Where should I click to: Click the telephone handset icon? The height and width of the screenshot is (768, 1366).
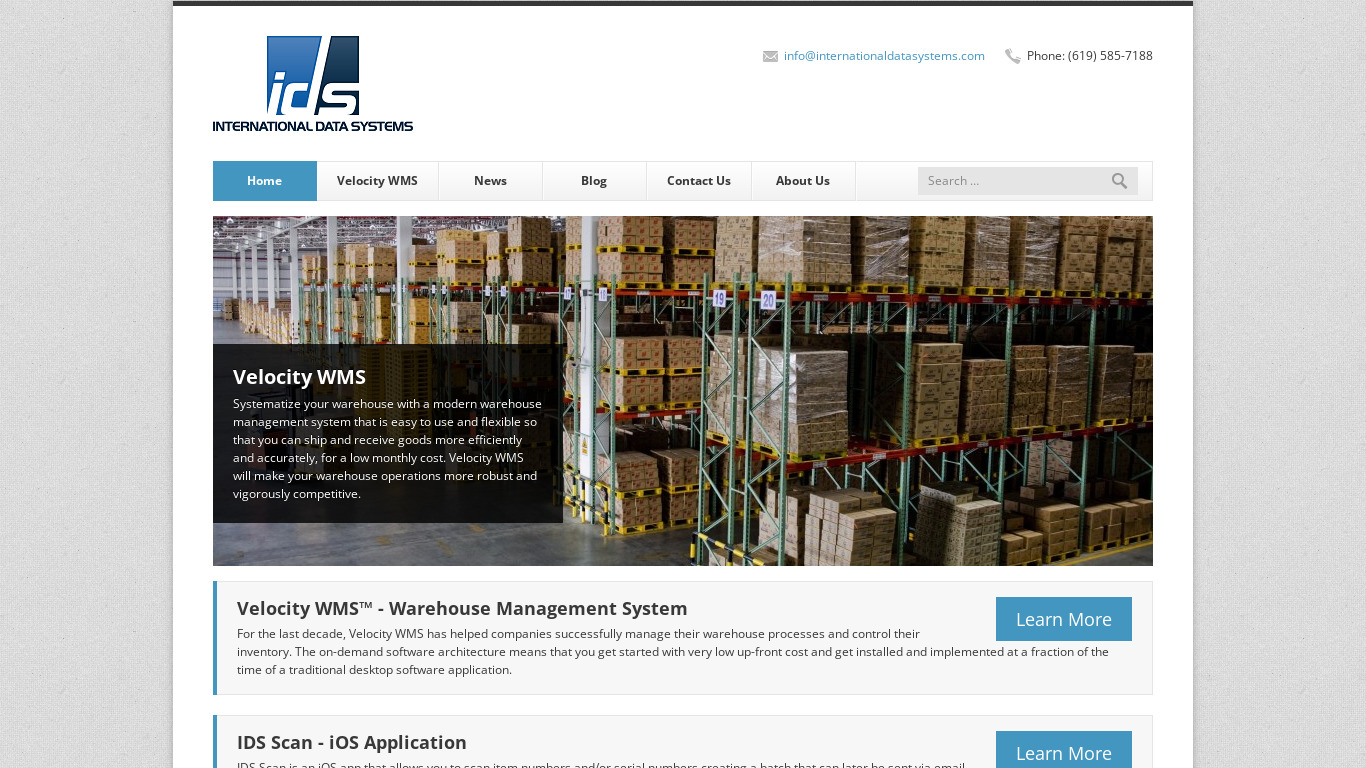point(1013,56)
